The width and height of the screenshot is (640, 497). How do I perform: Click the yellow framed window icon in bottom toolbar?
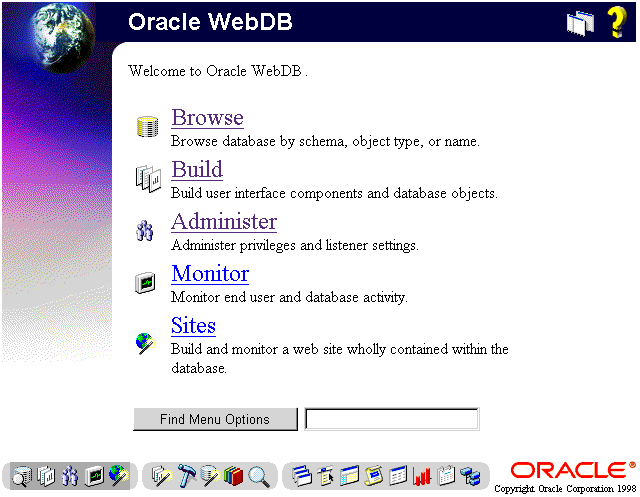[349, 476]
